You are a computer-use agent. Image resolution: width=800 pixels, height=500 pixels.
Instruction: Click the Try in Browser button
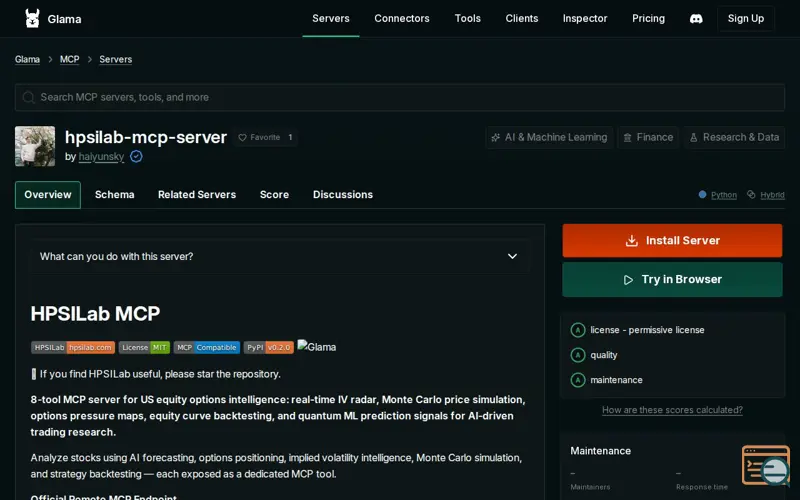coord(672,280)
